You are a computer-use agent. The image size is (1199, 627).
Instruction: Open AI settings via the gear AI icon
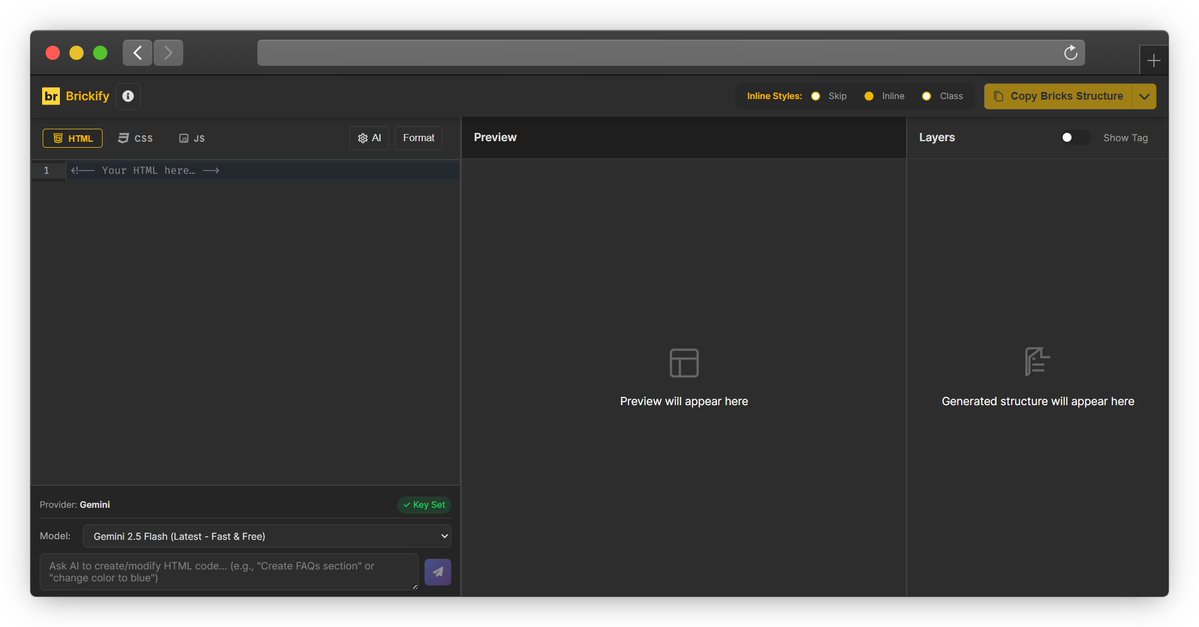click(x=368, y=137)
